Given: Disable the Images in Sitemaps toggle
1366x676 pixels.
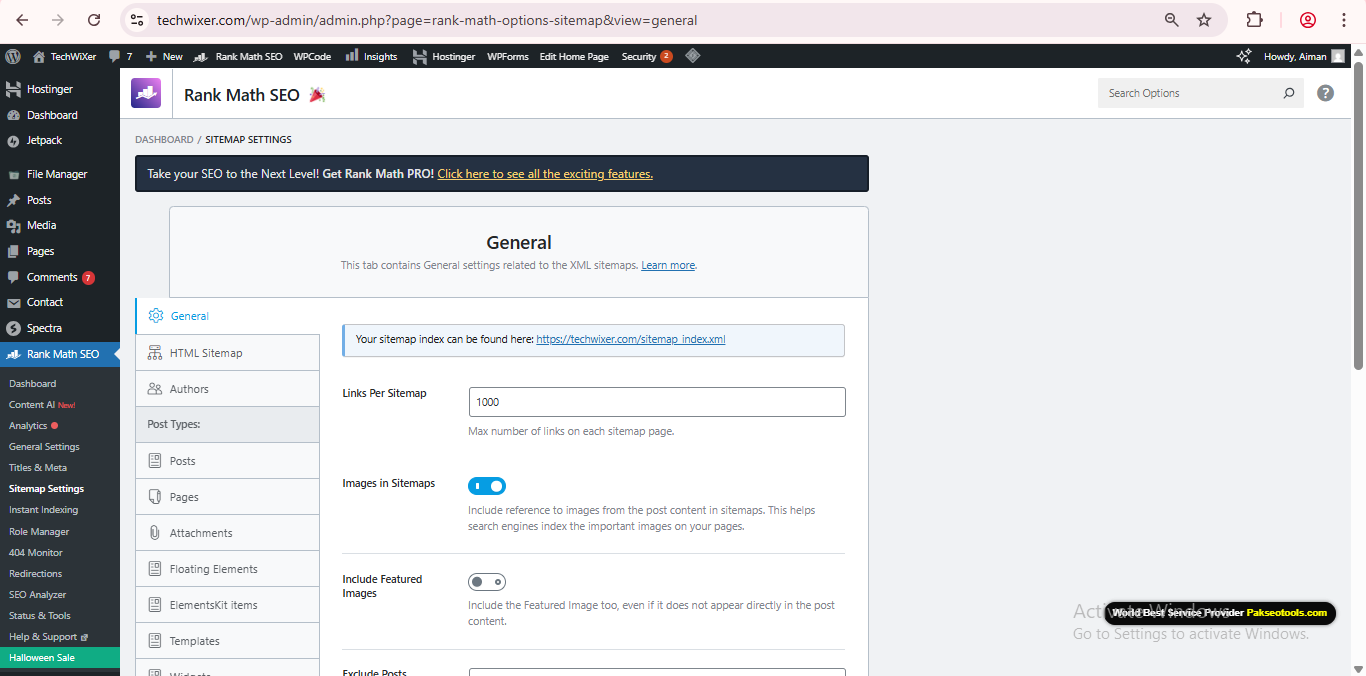Looking at the screenshot, I should (487, 486).
